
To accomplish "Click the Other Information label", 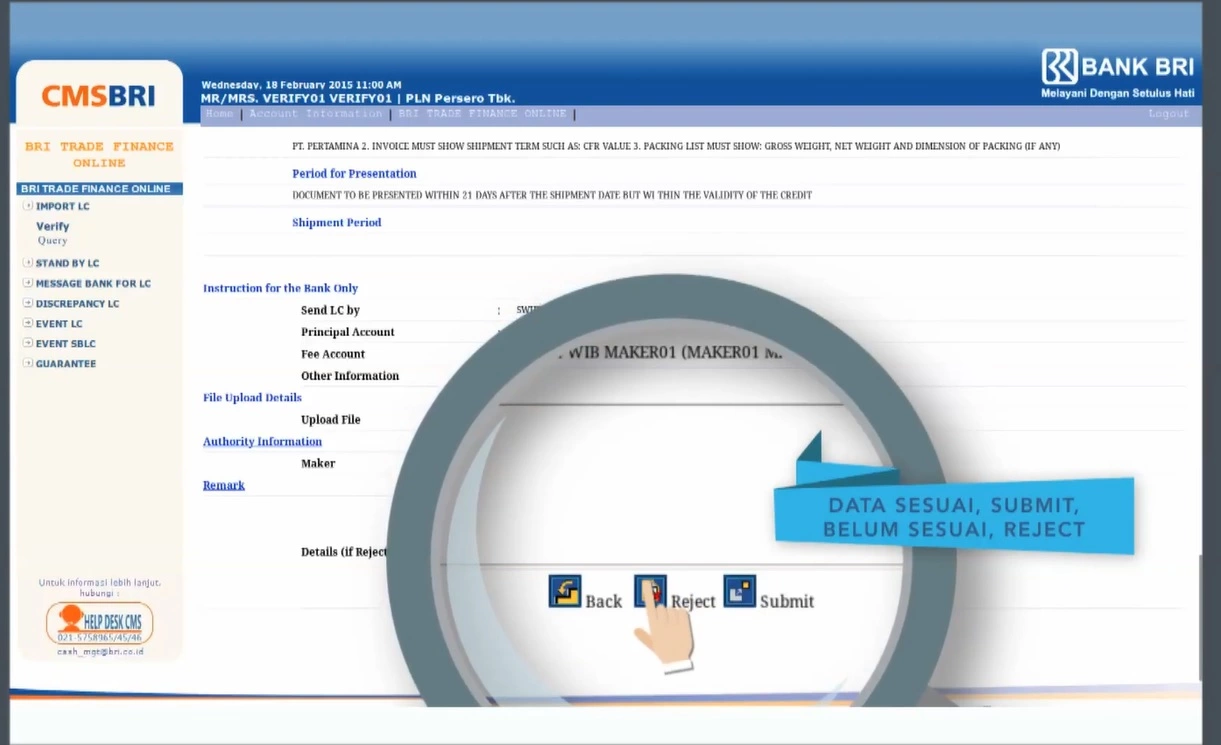I will [x=350, y=376].
